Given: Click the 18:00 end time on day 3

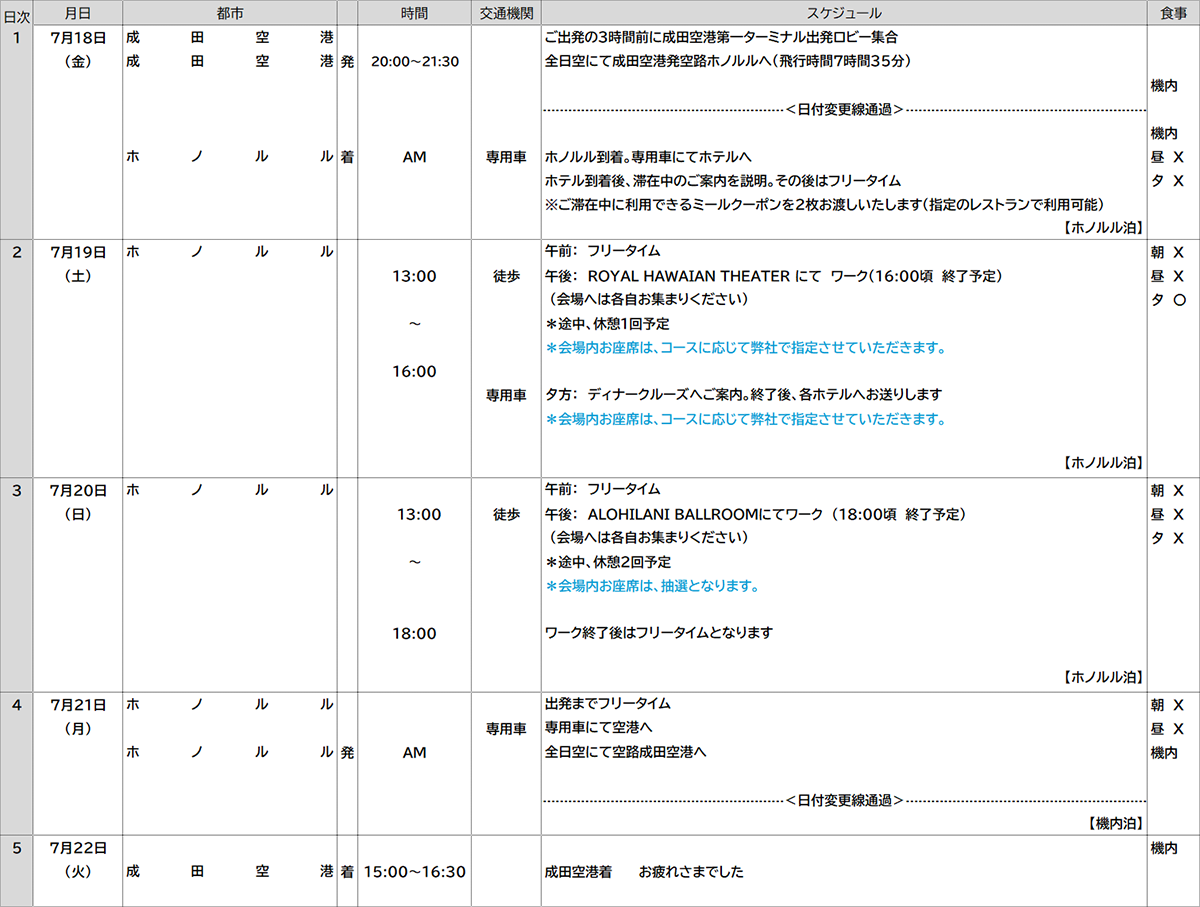Looking at the screenshot, I should click(x=416, y=633).
